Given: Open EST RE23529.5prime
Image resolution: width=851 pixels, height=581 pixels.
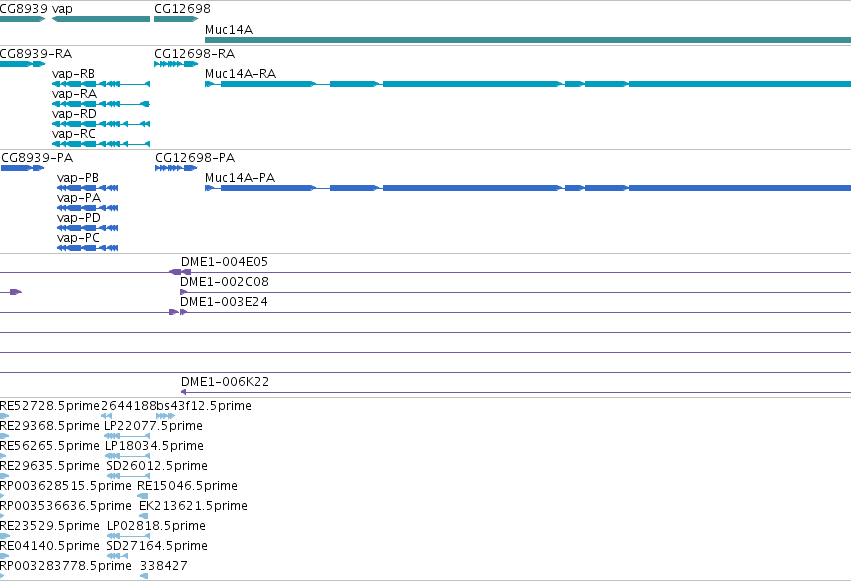Looking at the screenshot, I should tap(50, 526).
